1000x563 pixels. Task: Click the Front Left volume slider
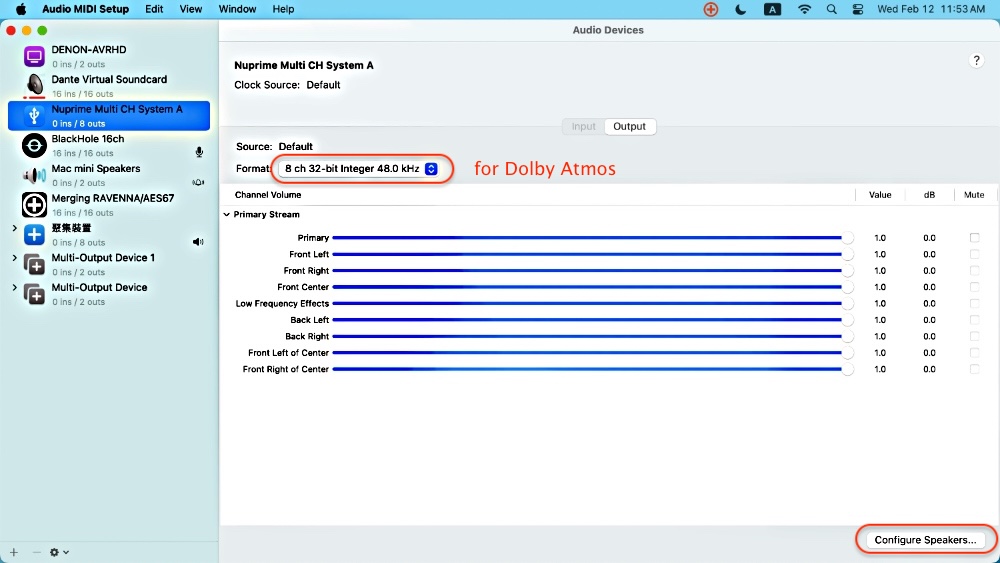[590, 254]
